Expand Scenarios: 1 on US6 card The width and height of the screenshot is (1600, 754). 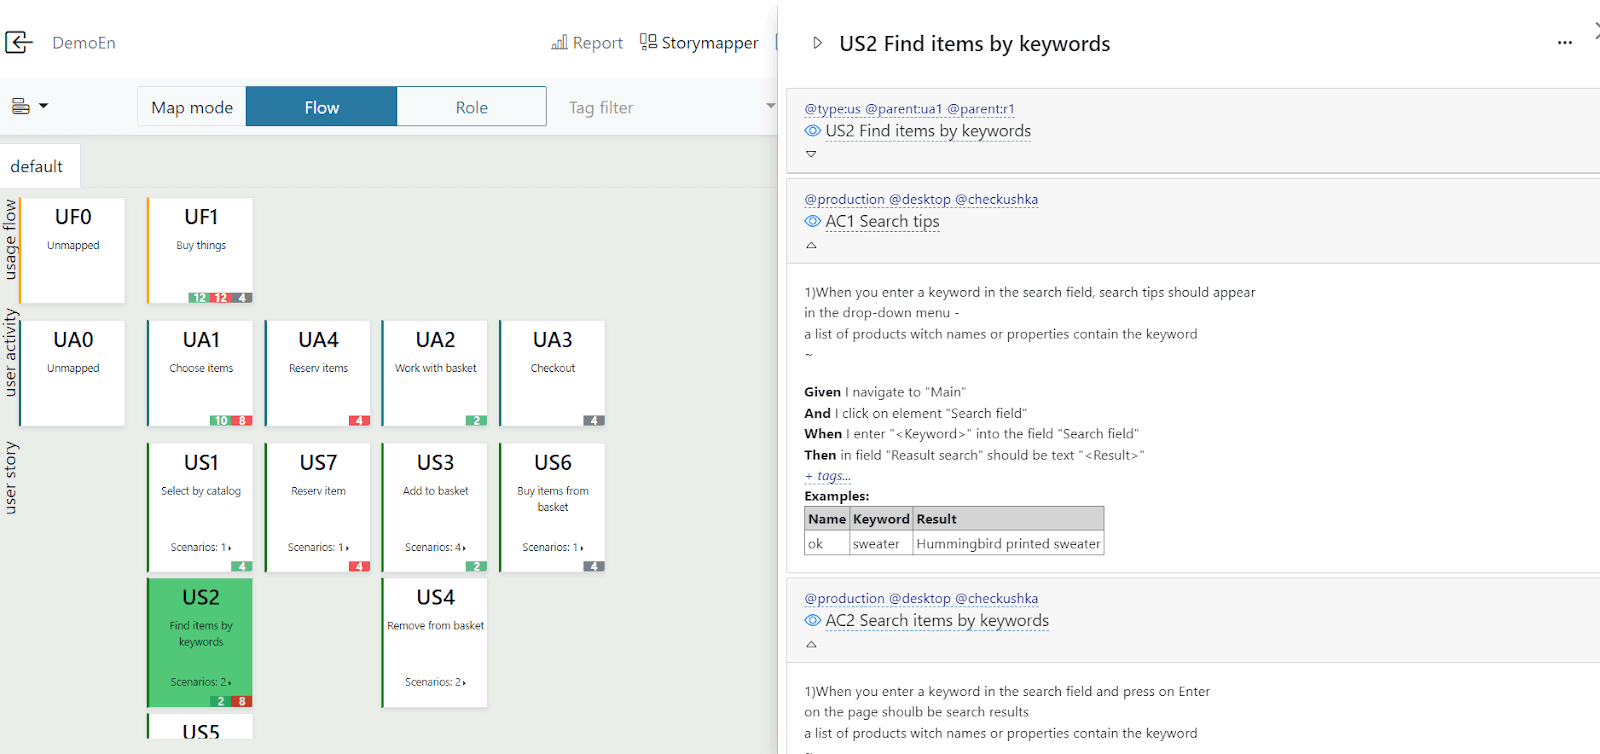point(552,547)
